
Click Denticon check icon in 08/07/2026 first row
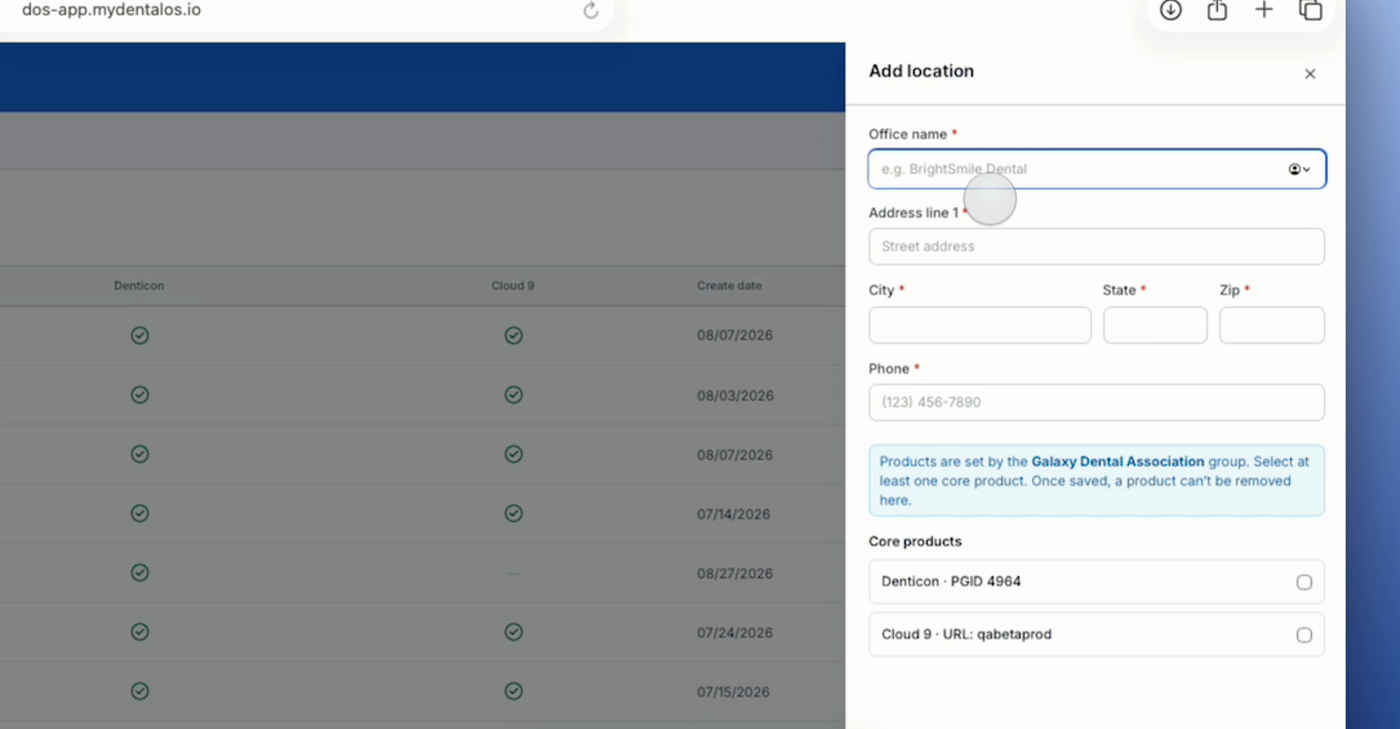pos(140,336)
